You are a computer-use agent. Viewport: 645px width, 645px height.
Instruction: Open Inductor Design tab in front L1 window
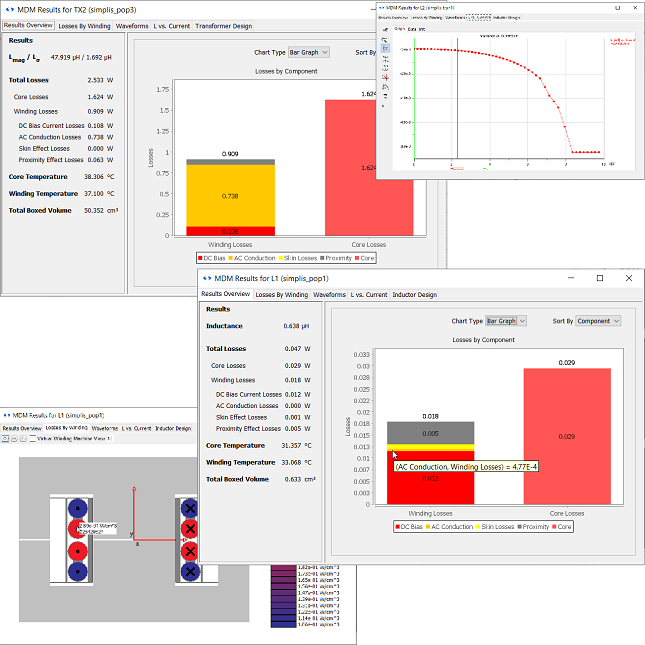tap(414, 295)
